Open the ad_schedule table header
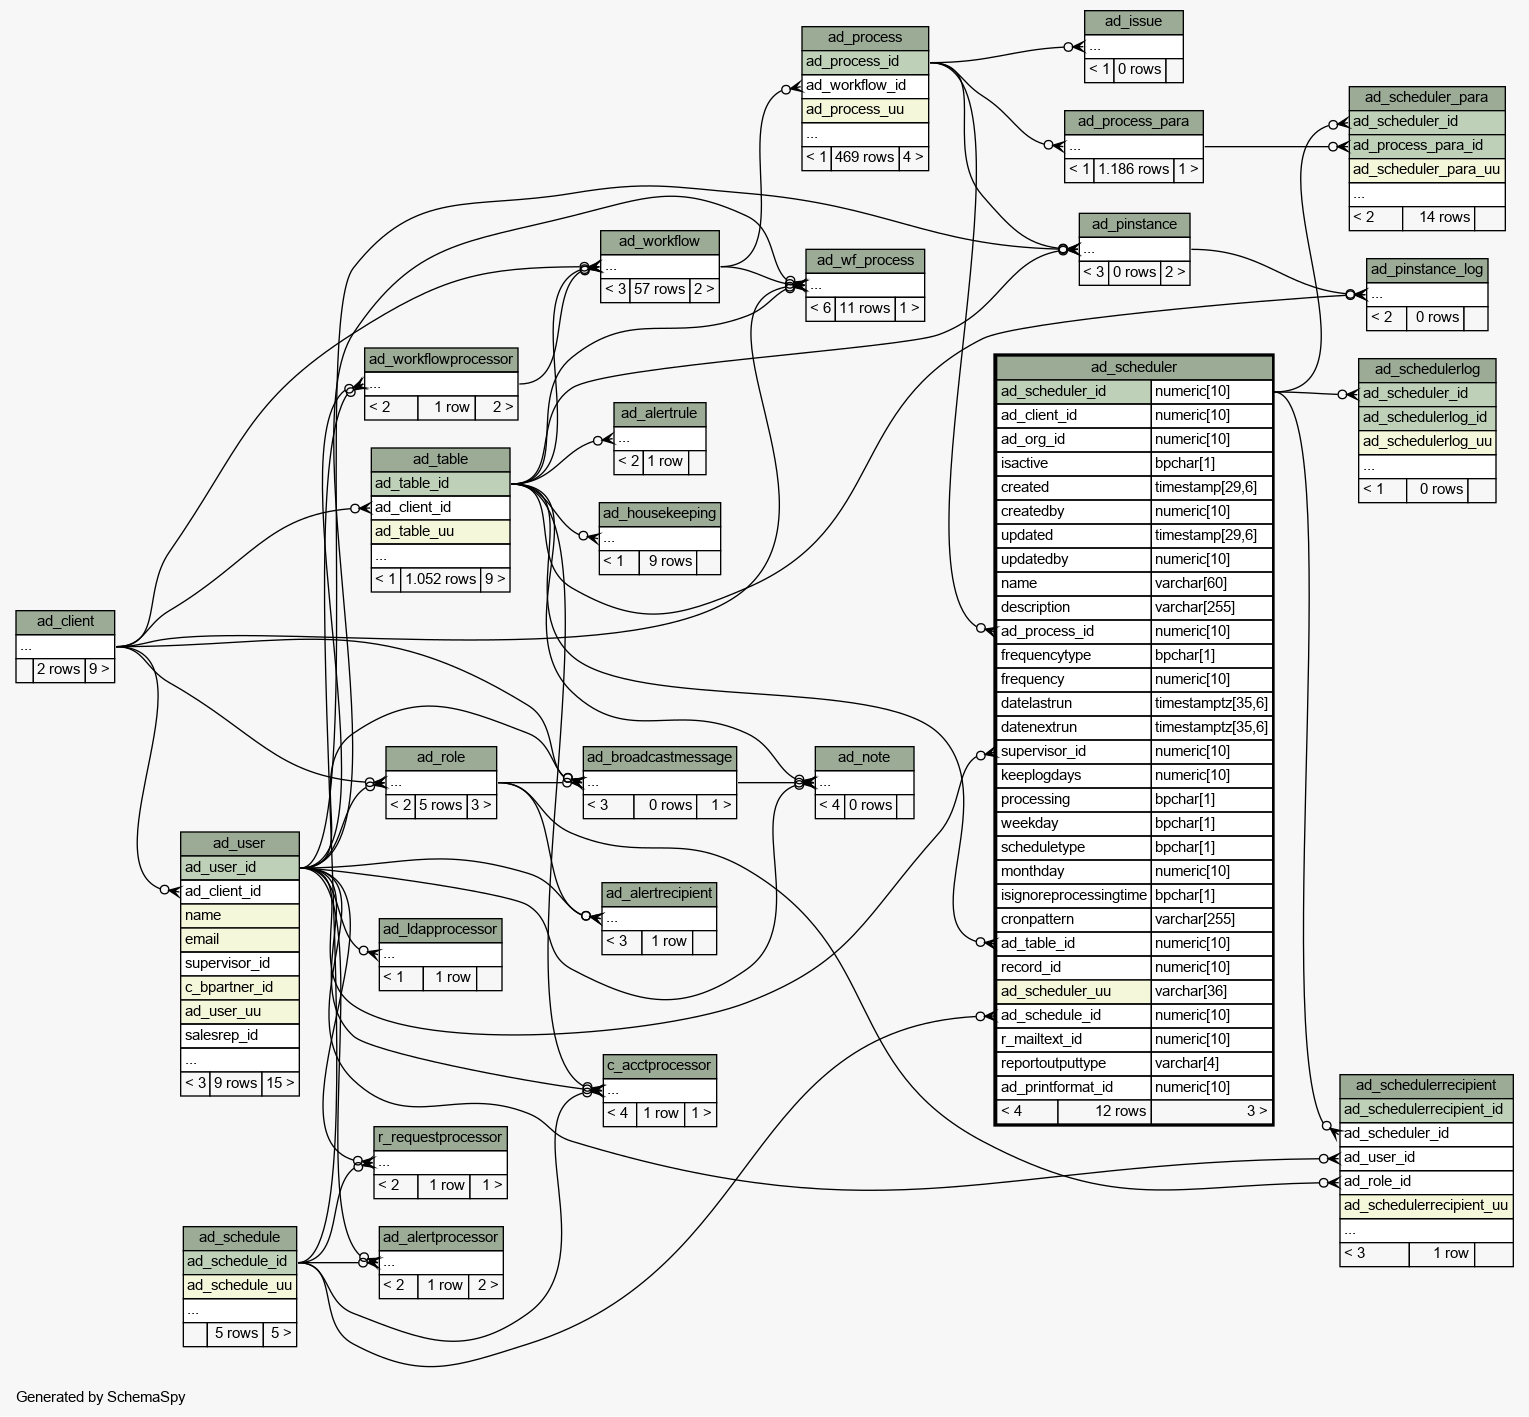The width and height of the screenshot is (1529, 1417). [239, 1238]
